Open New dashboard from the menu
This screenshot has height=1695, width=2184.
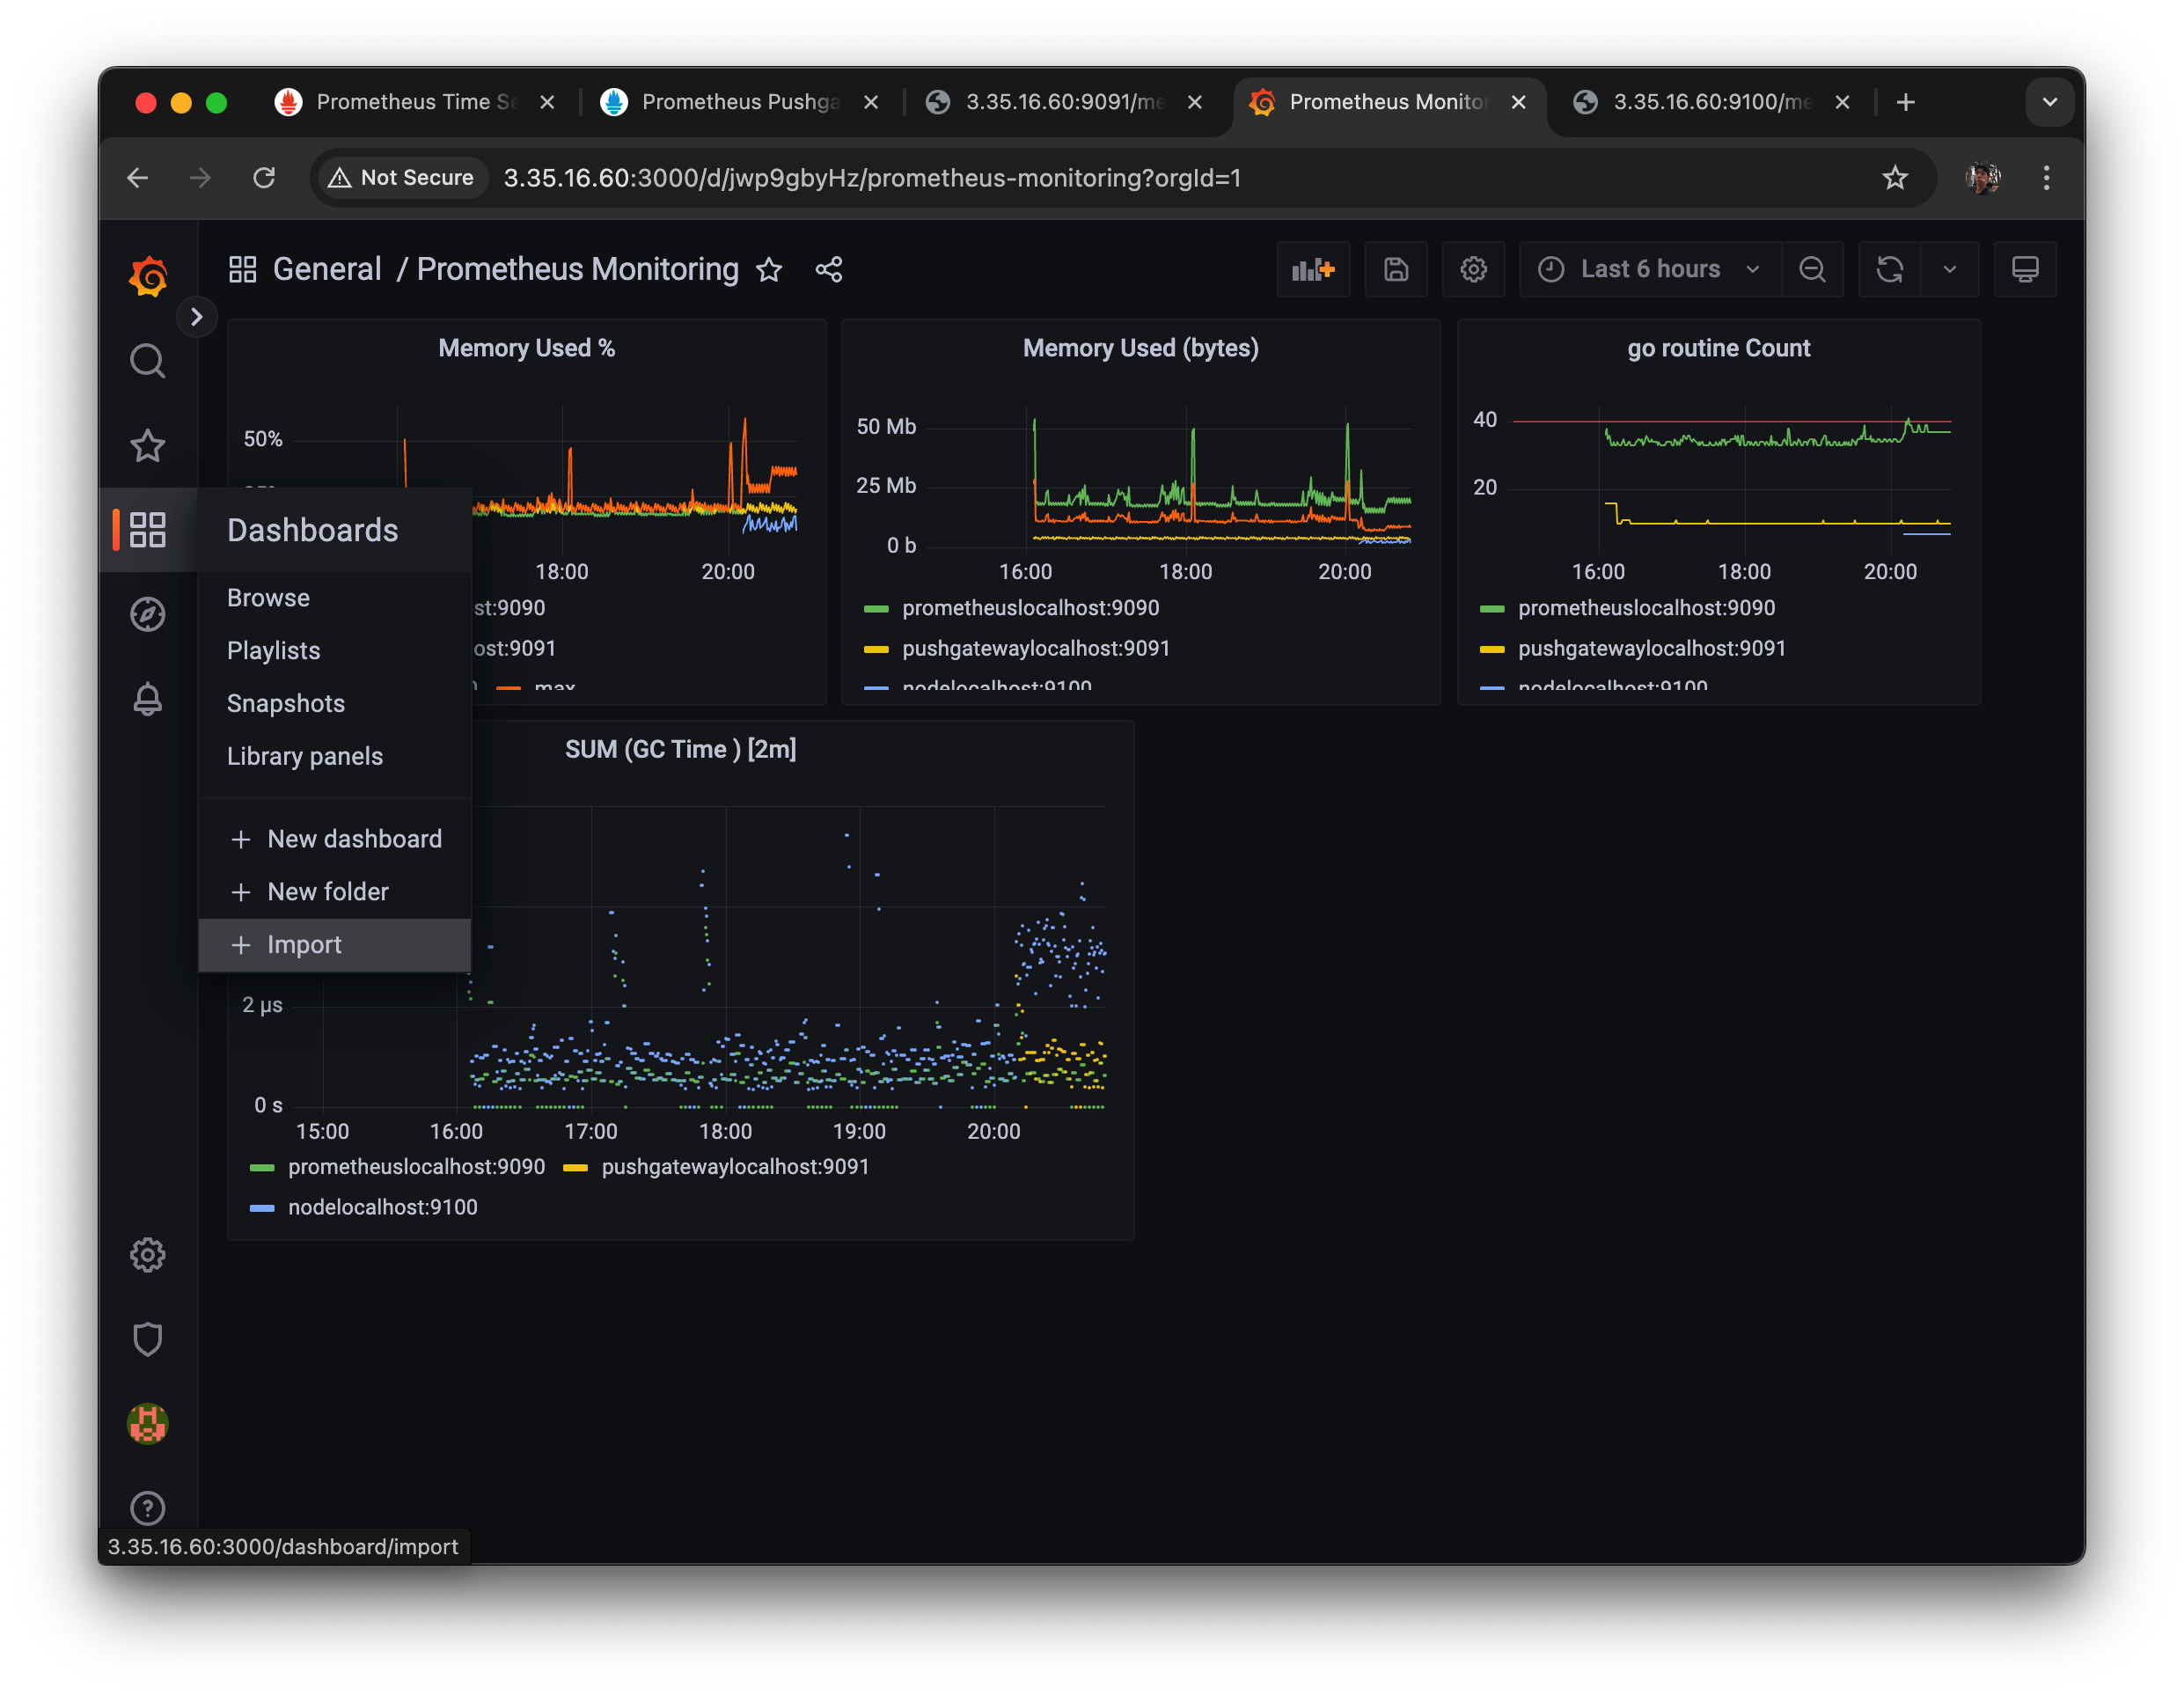click(x=354, y=838)
